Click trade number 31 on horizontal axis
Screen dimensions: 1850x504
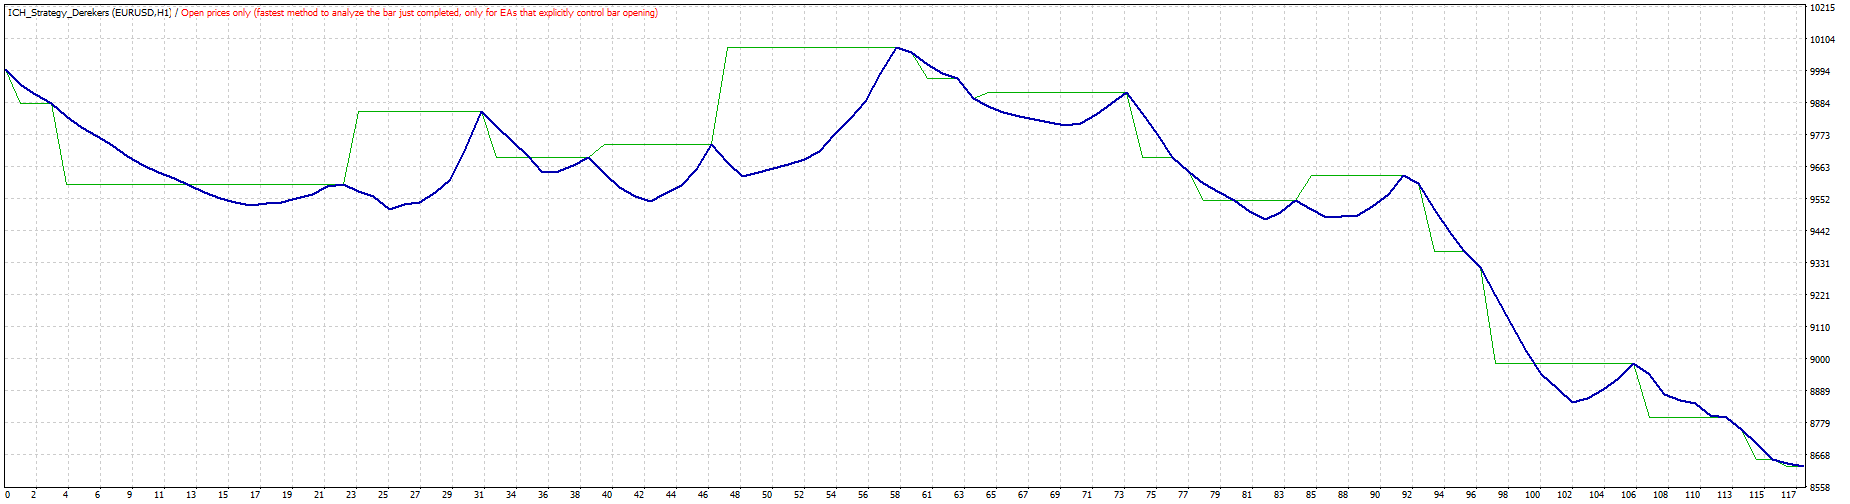pos(479,495)
